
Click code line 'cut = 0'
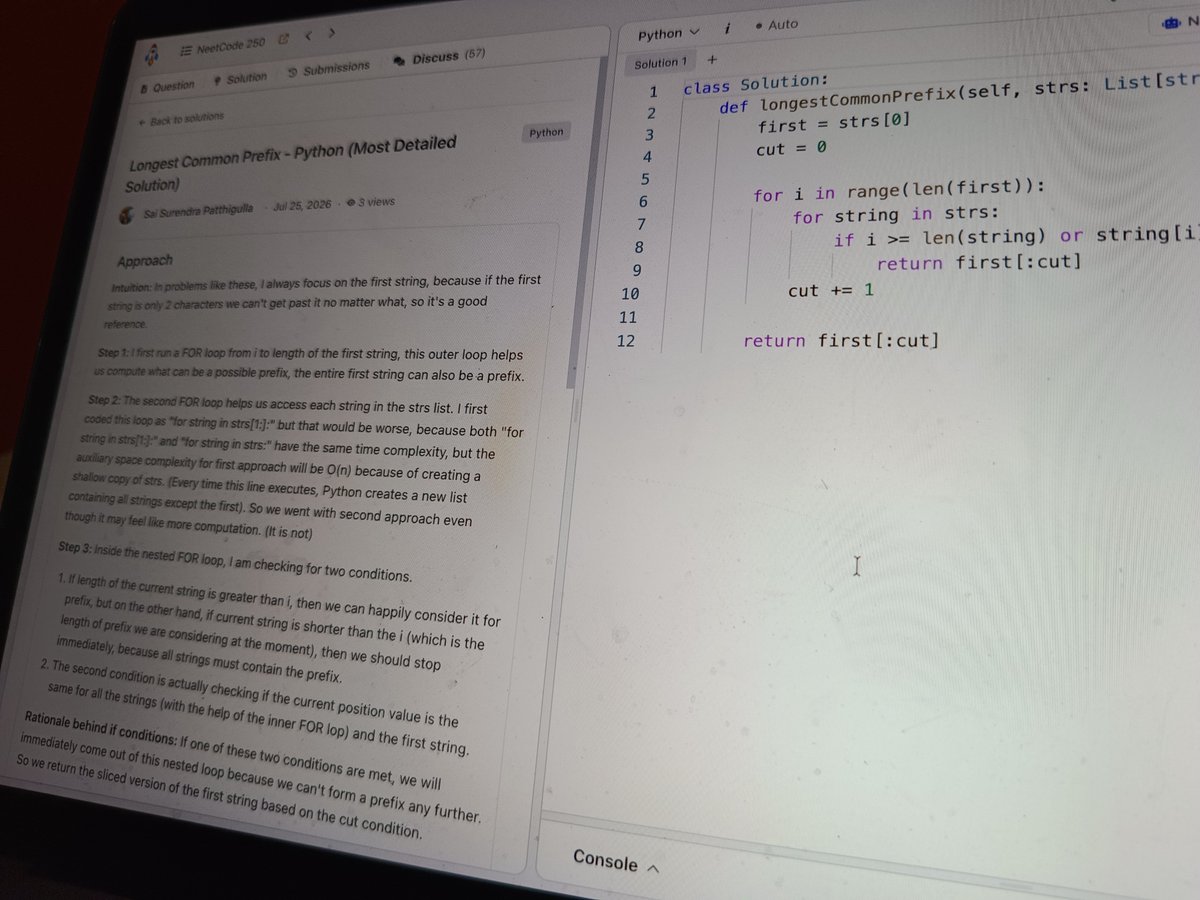coord(791,150)
